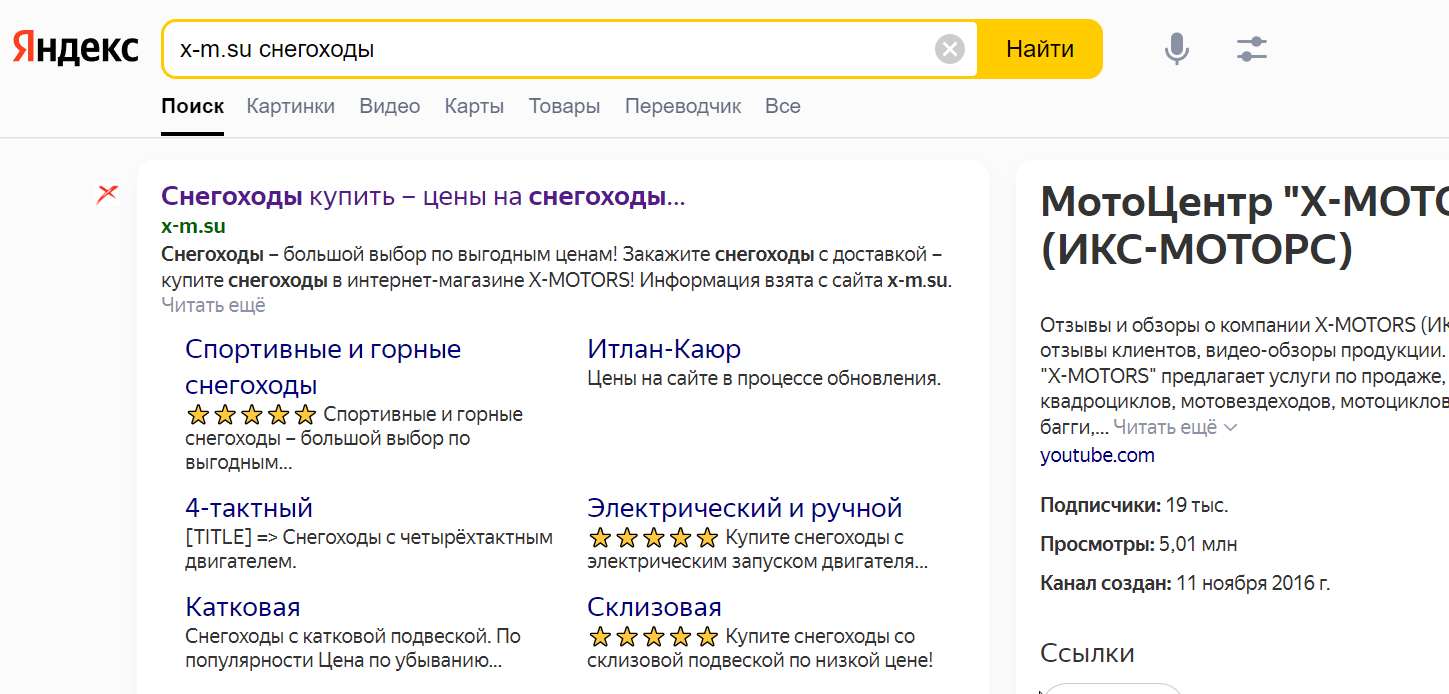The image size is (1449, 694).
Task: Open the Катковая sitelink
Action: (243, 607)
